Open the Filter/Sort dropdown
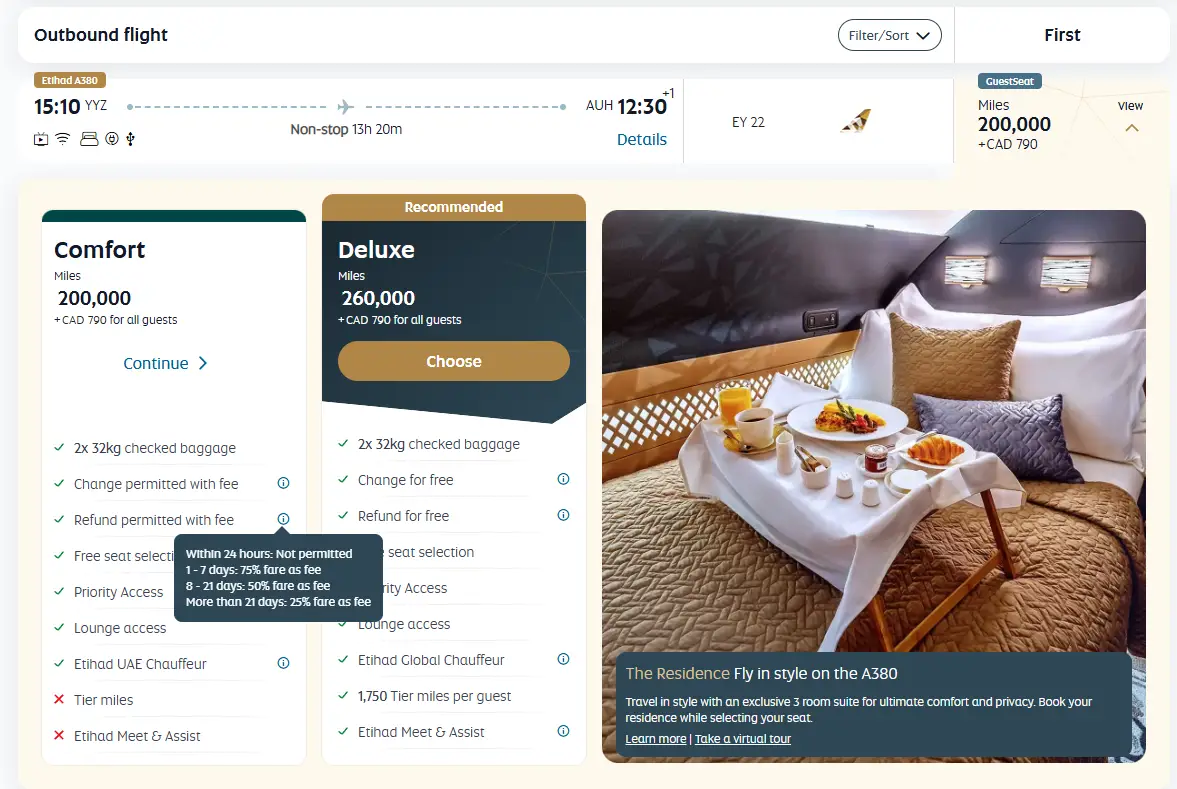The width and height of the screenshot is (1177, 789). [890, 35]
